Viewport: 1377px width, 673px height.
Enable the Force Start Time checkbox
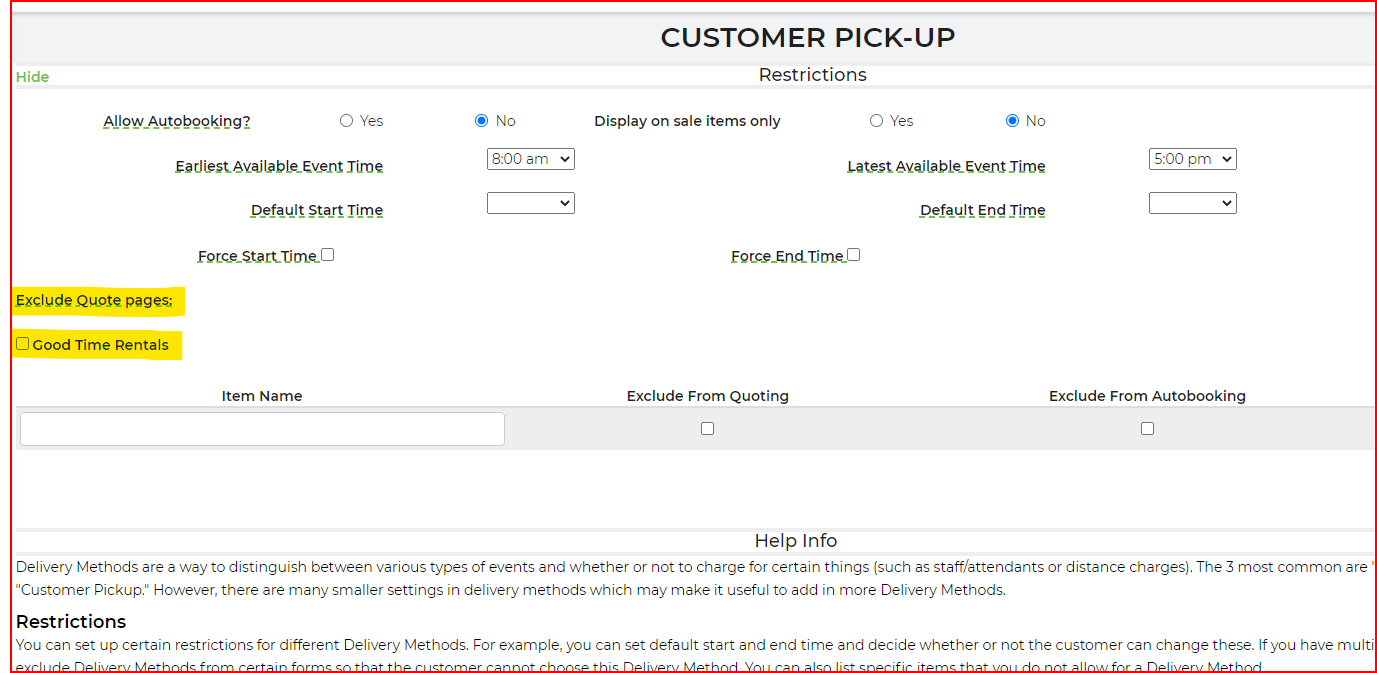[327, 255]
